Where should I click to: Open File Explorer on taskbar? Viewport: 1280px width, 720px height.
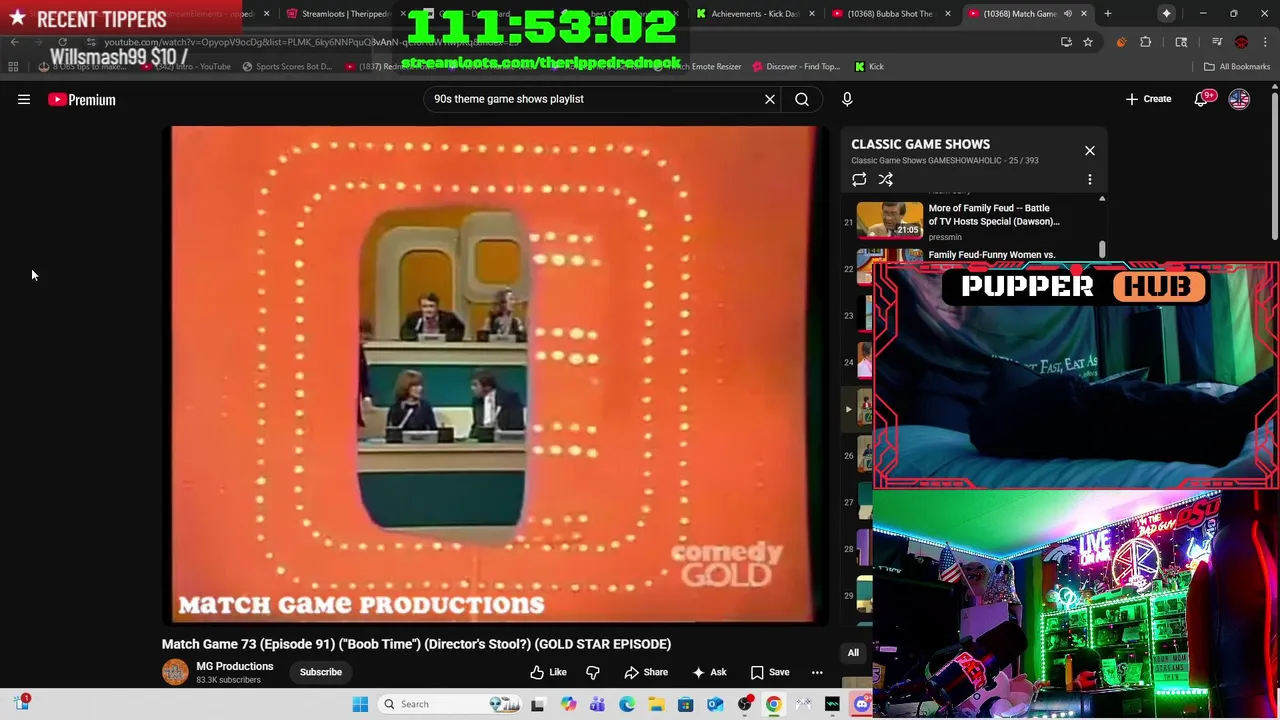(656, 704)
